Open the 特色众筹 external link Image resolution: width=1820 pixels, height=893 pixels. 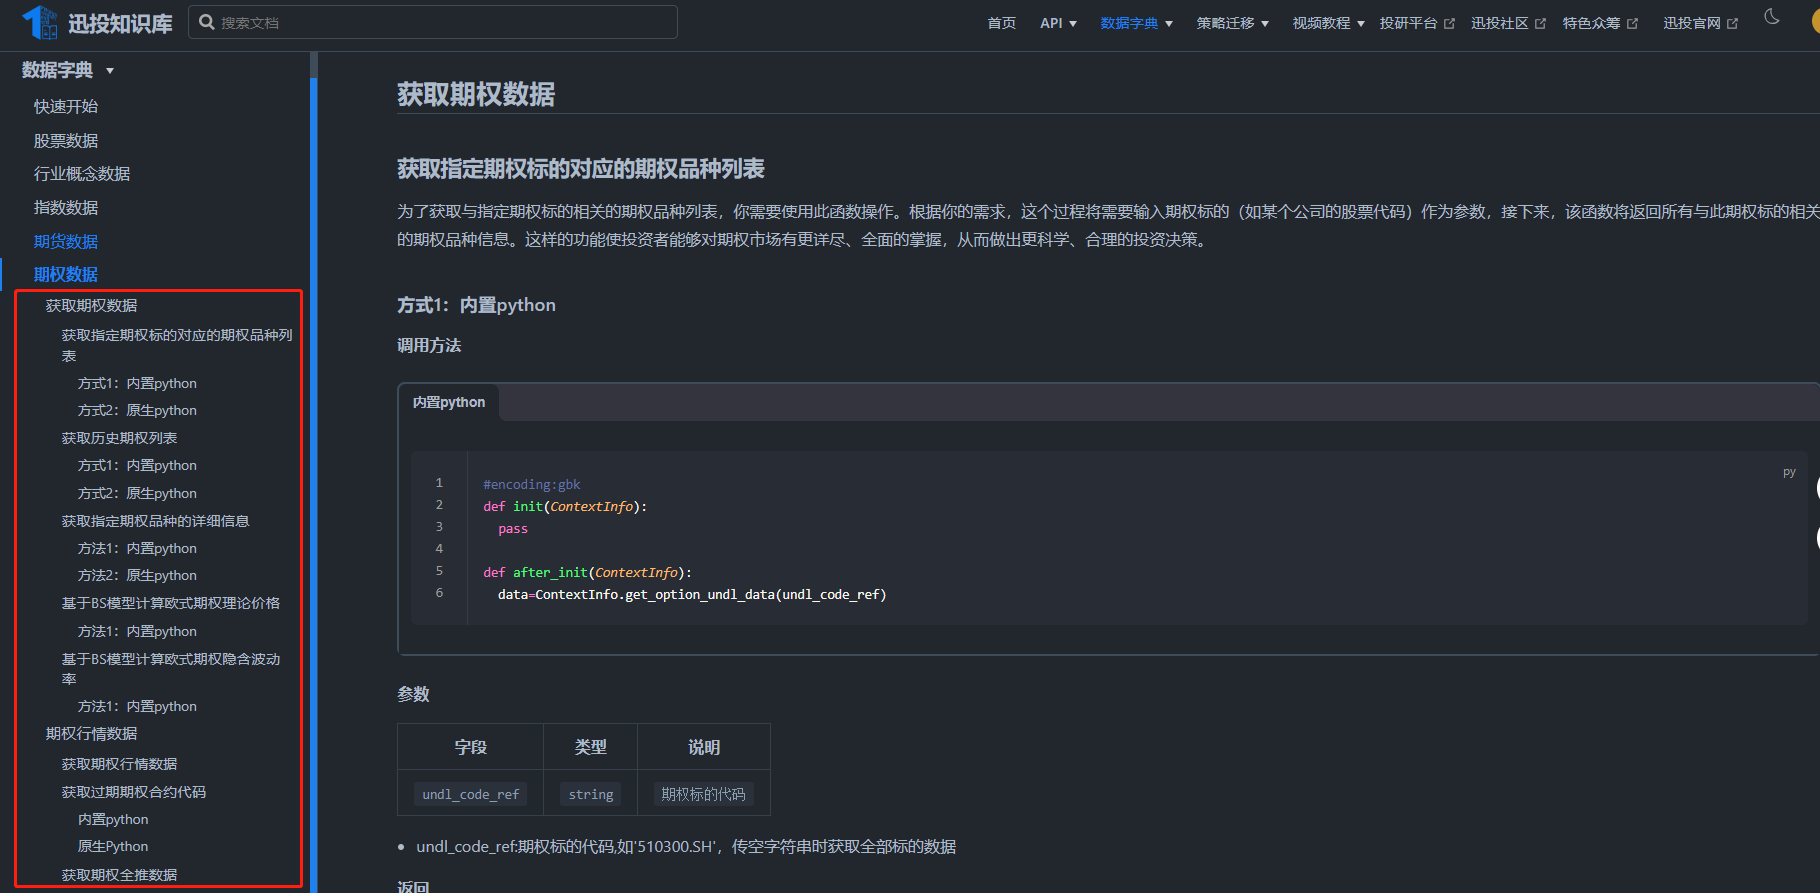tap(1600, 23)
